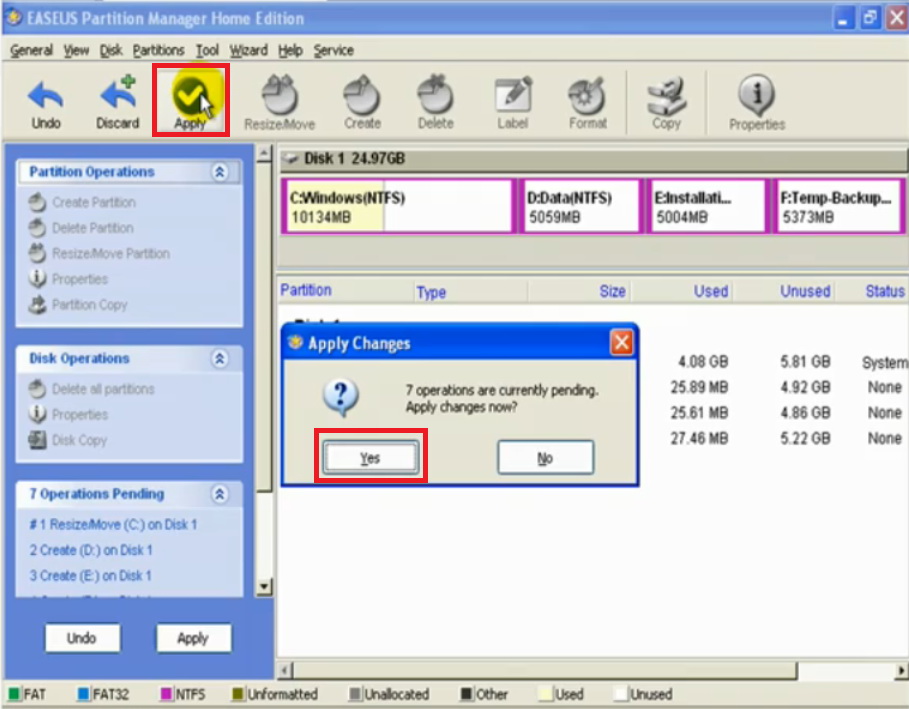The height and width of the screenshot is (709, 909).
Task: Collapse the Disk Operations panel
Action: pyautogui.click(x=220, y=358)
